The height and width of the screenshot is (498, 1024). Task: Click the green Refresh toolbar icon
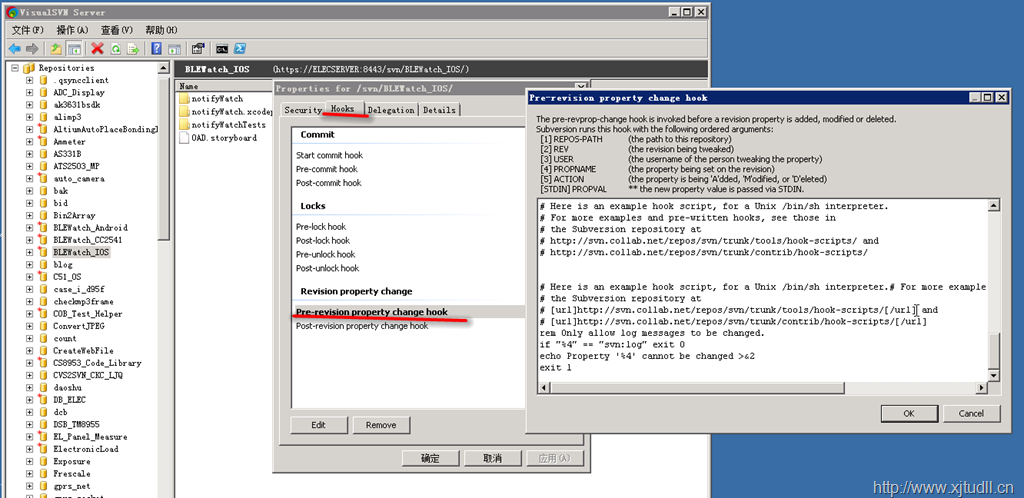coord(116,48)
